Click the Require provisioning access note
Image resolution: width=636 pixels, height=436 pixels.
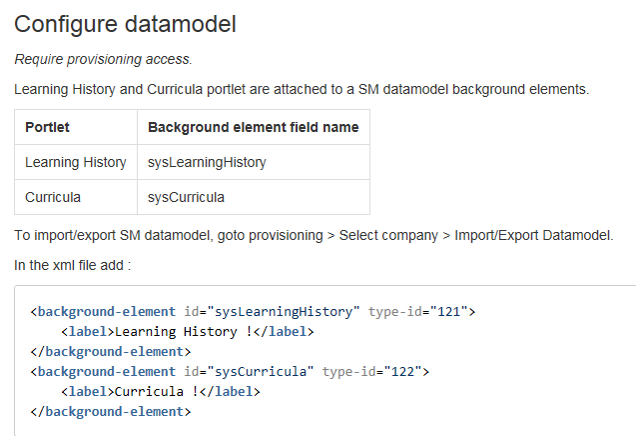[103, 60]
